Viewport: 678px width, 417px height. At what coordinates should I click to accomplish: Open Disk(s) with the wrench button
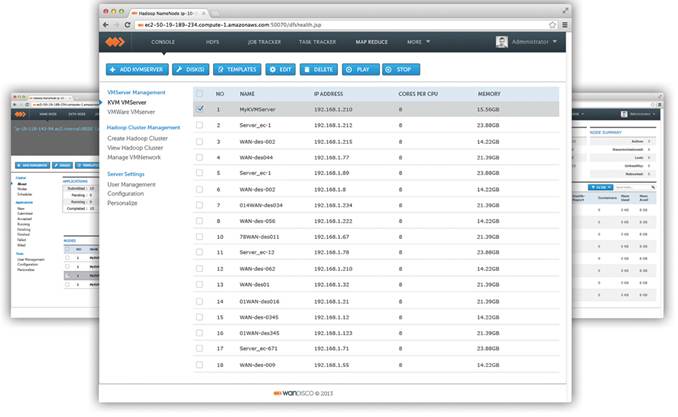tap(190, 69)
